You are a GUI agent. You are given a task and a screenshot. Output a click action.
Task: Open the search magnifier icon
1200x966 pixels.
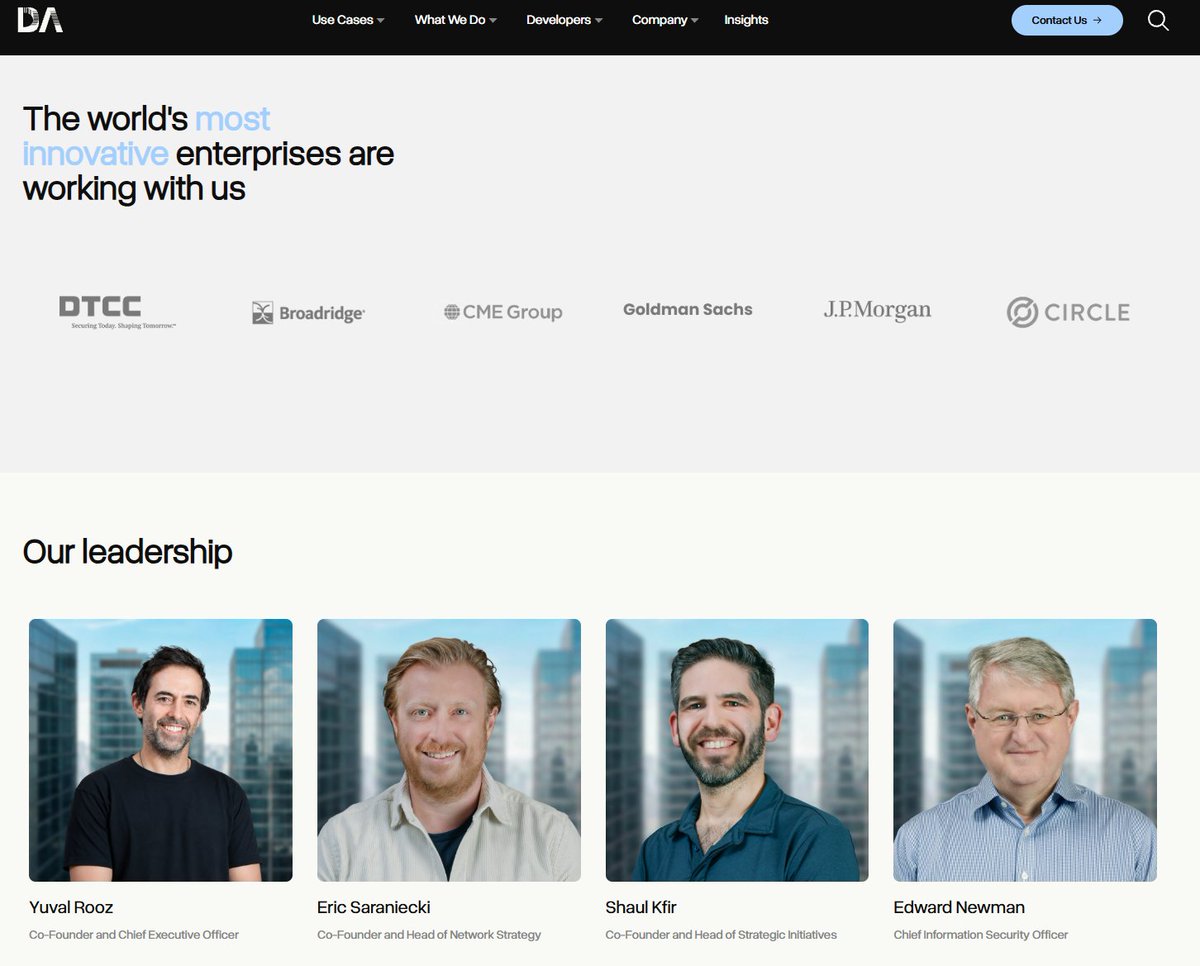pos(1158,20)
